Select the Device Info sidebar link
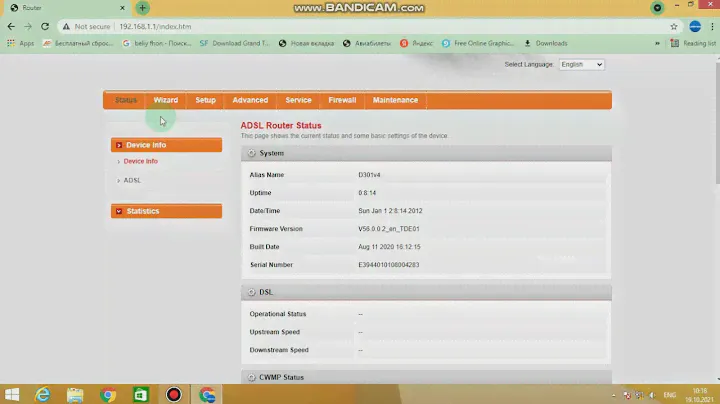 click(x=140, y=161)
